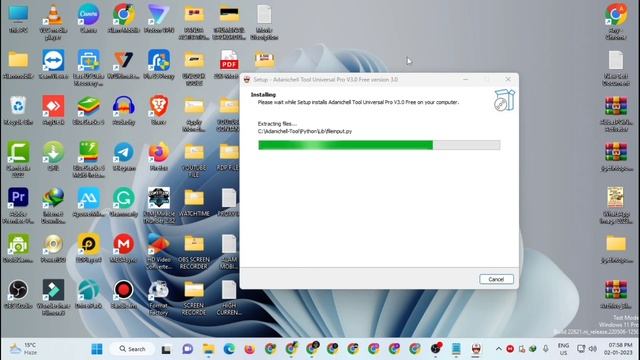The image size is (640, 360).
Task: Open Grammarly desktop shortcut
Action: pos(124,202)
